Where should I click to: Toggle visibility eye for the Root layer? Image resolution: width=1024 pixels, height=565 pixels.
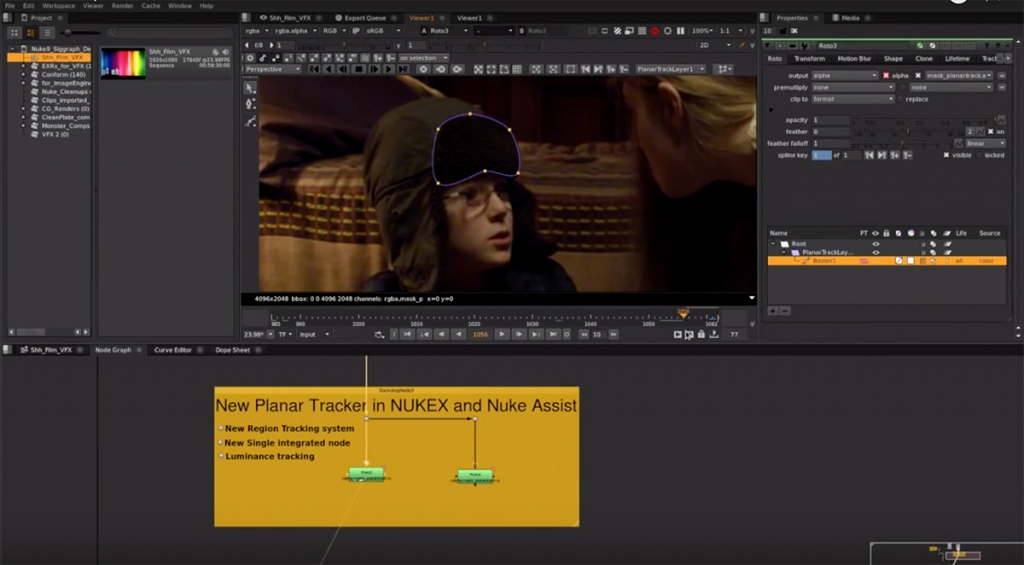pos(876,243)
